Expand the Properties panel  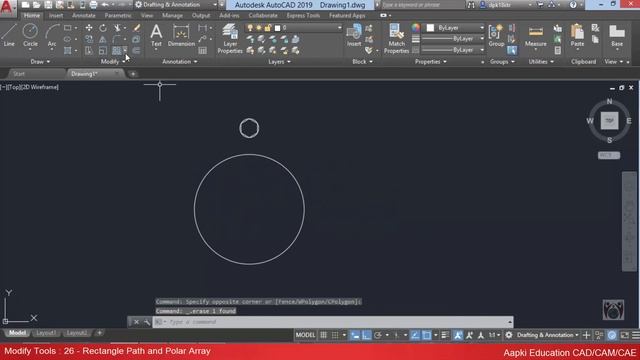431,62
